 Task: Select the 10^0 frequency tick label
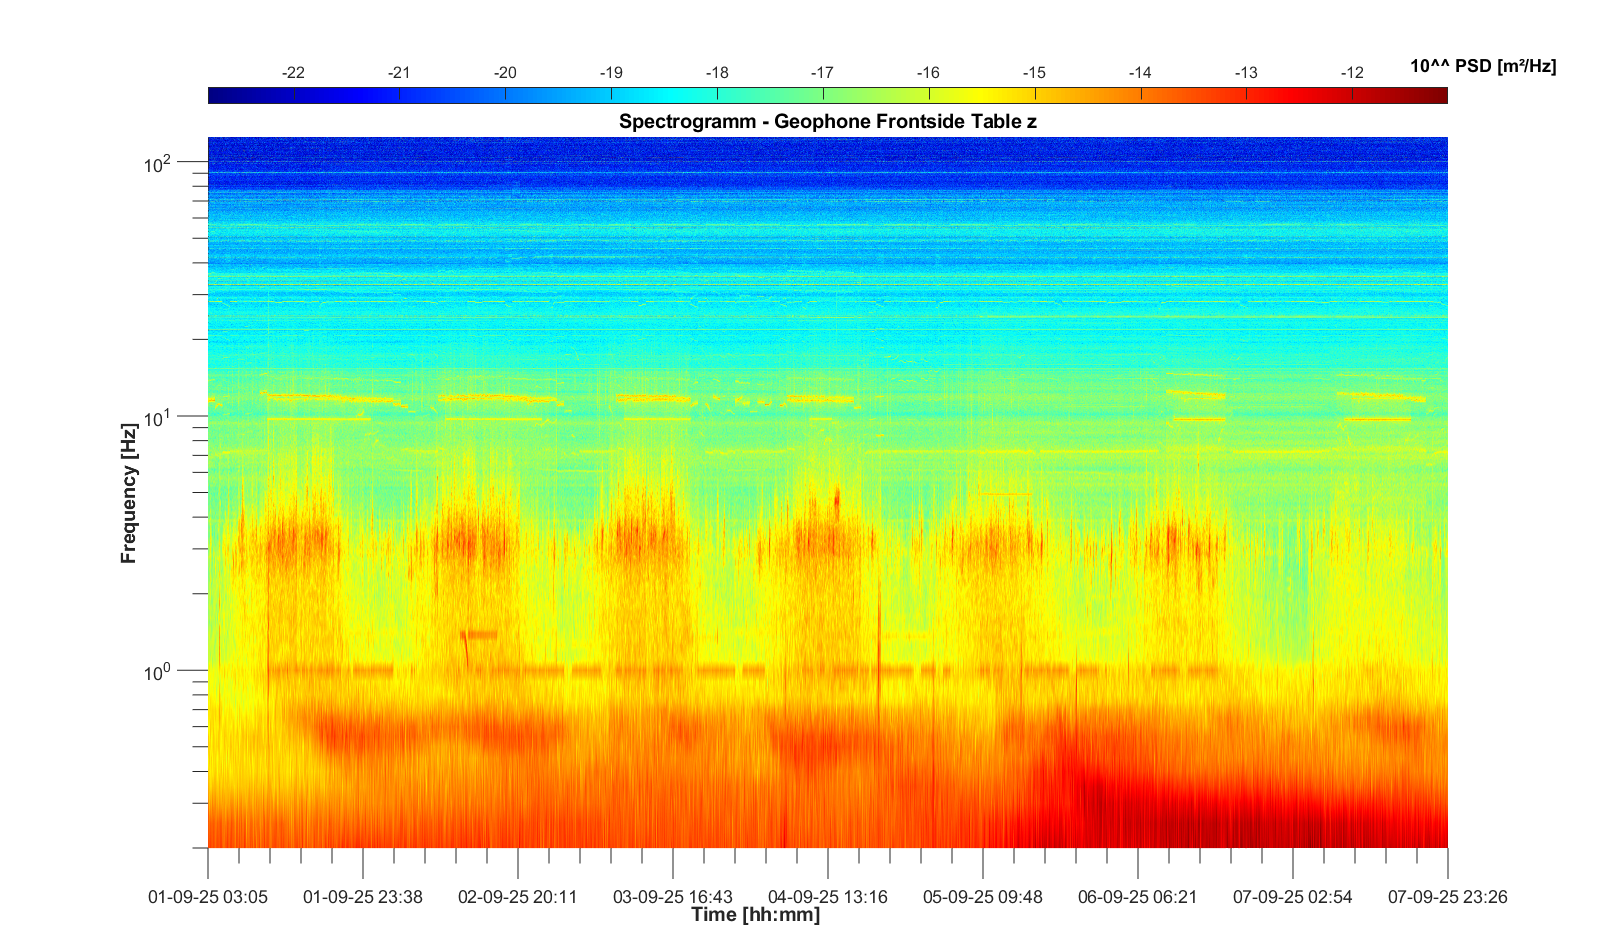point(158,671)
